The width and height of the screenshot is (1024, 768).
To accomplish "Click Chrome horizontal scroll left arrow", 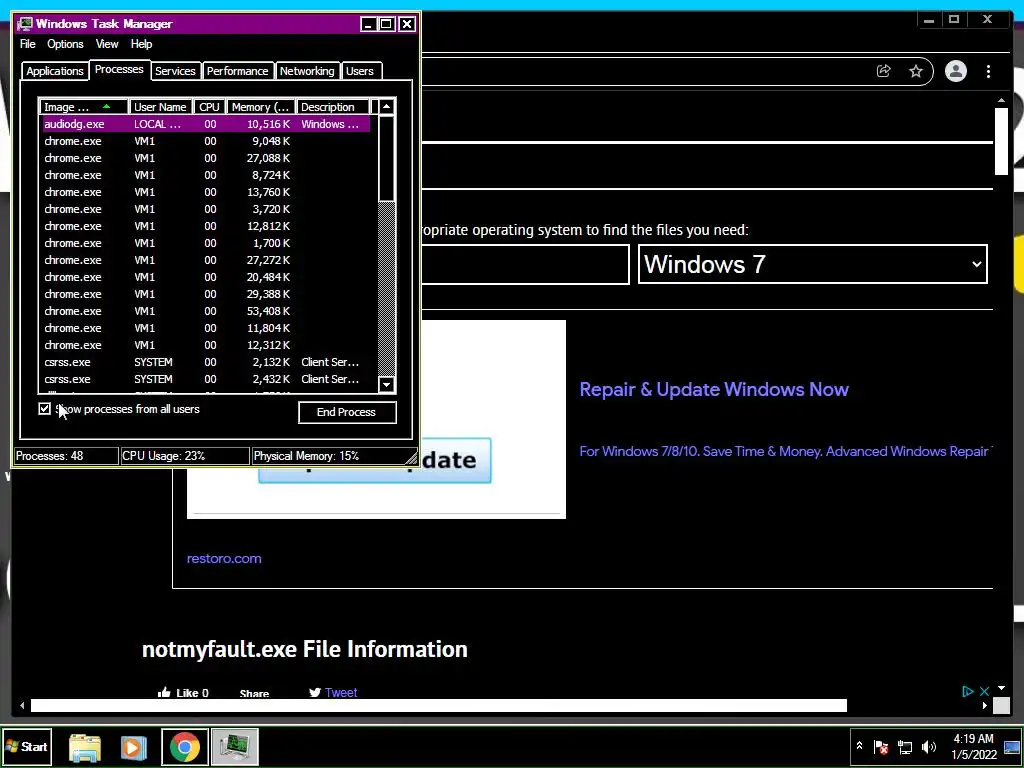I will [x=23, y=705].
